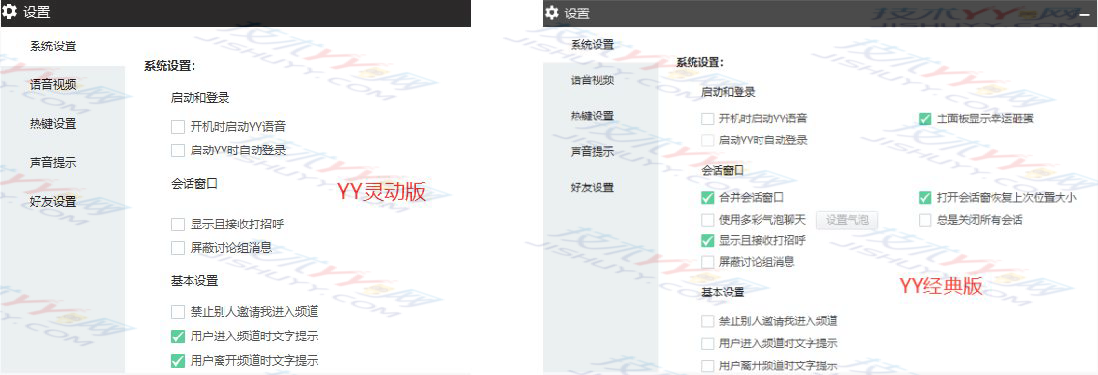
Task: Check 总是关闭所有会话 in right window
Action: click(x=925, y=220)
